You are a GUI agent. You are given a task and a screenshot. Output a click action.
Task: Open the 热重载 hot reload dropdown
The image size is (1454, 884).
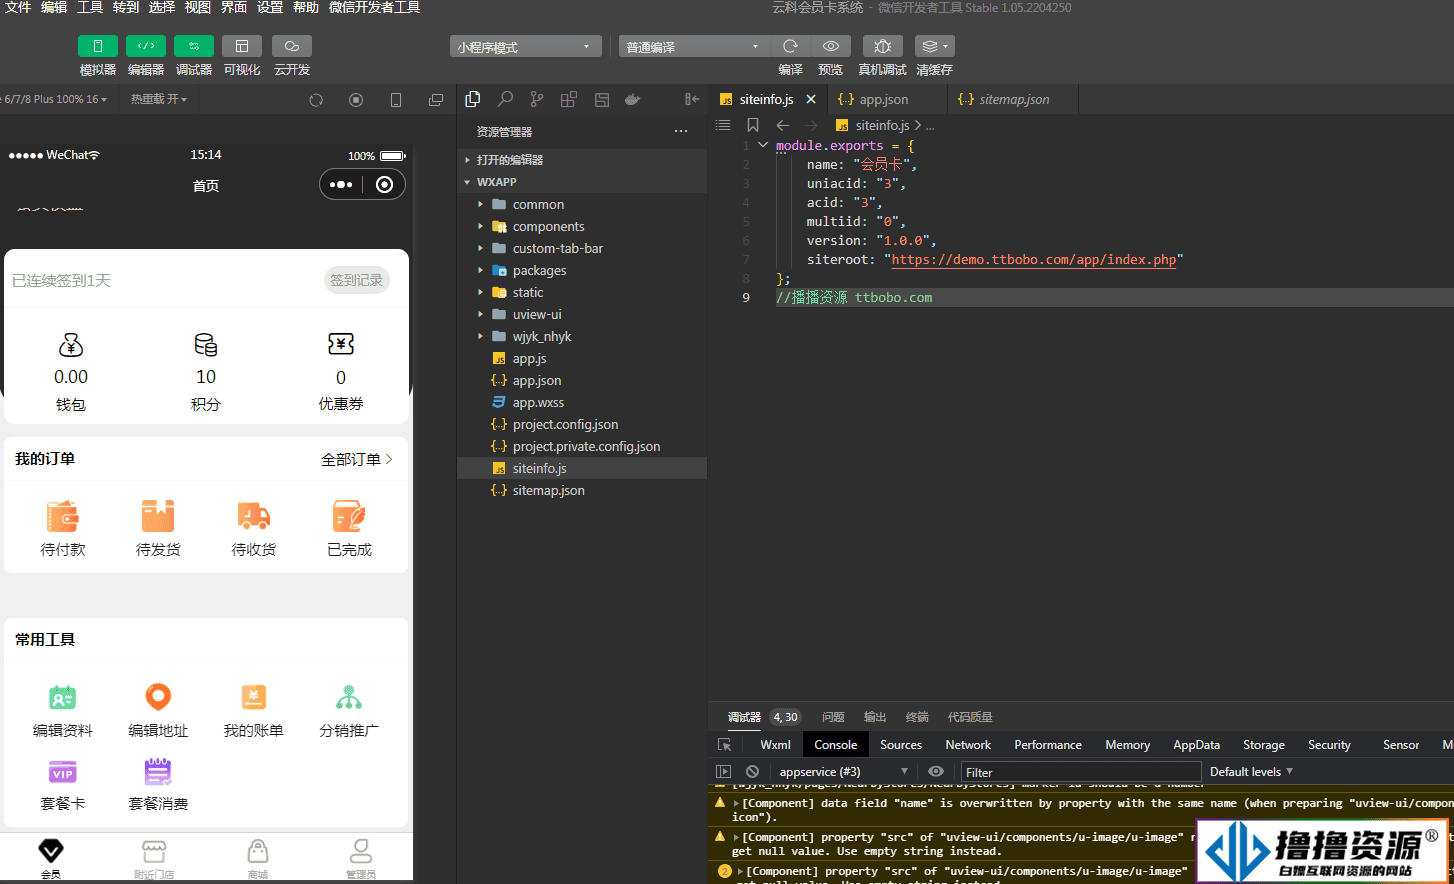(x=158, y=99)
